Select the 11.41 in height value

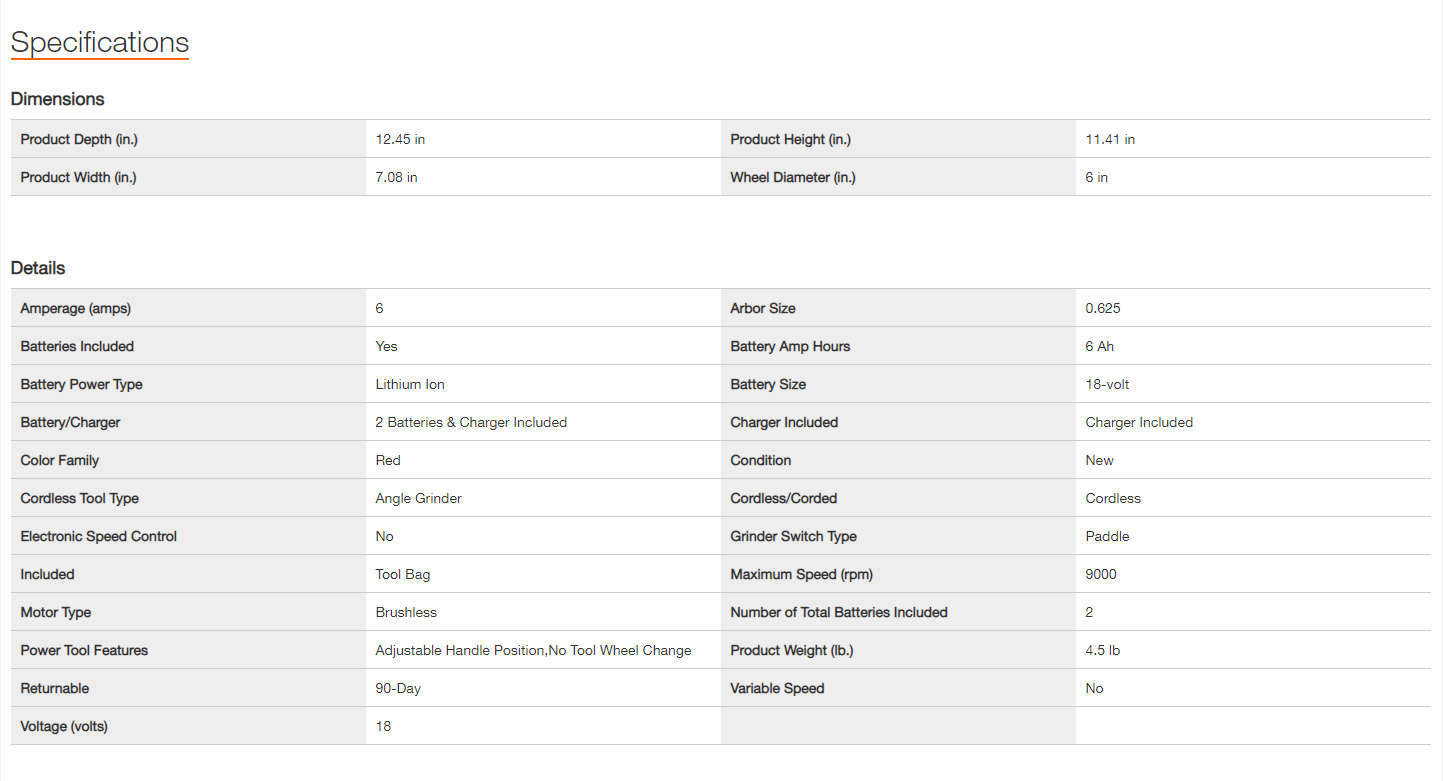tap(1110, 139)
